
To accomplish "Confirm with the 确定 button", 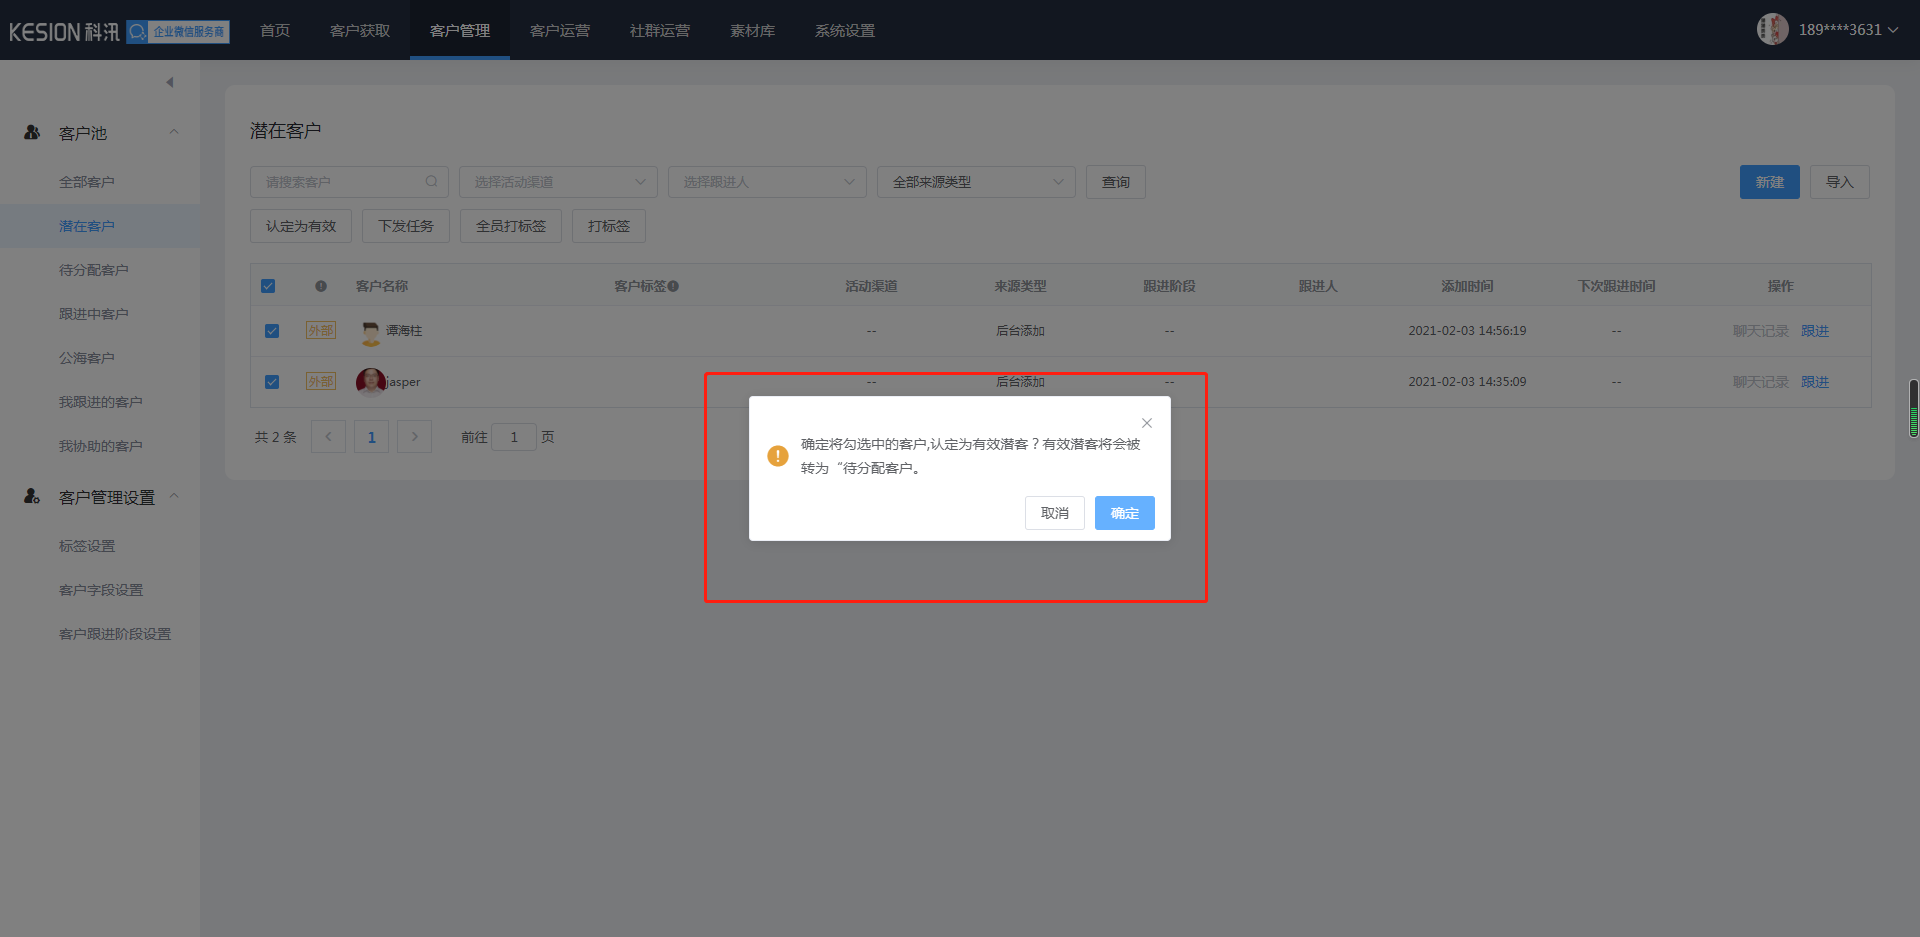I will click(x=1124, y=513).
